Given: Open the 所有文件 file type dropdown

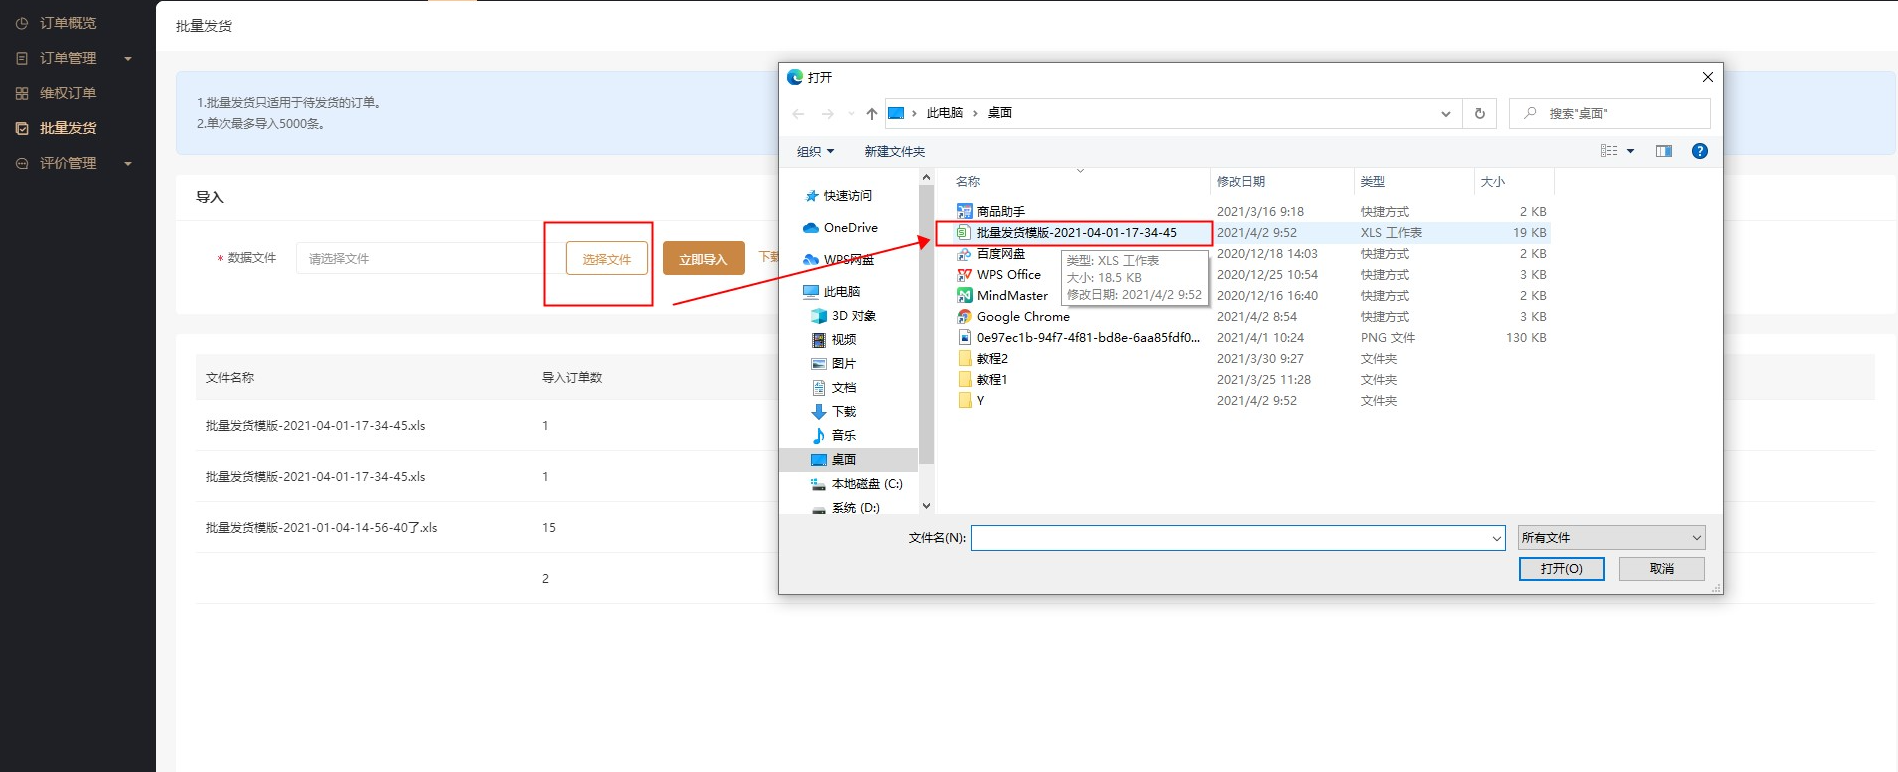Looking at the screenshot, I should pos(1610,538).
